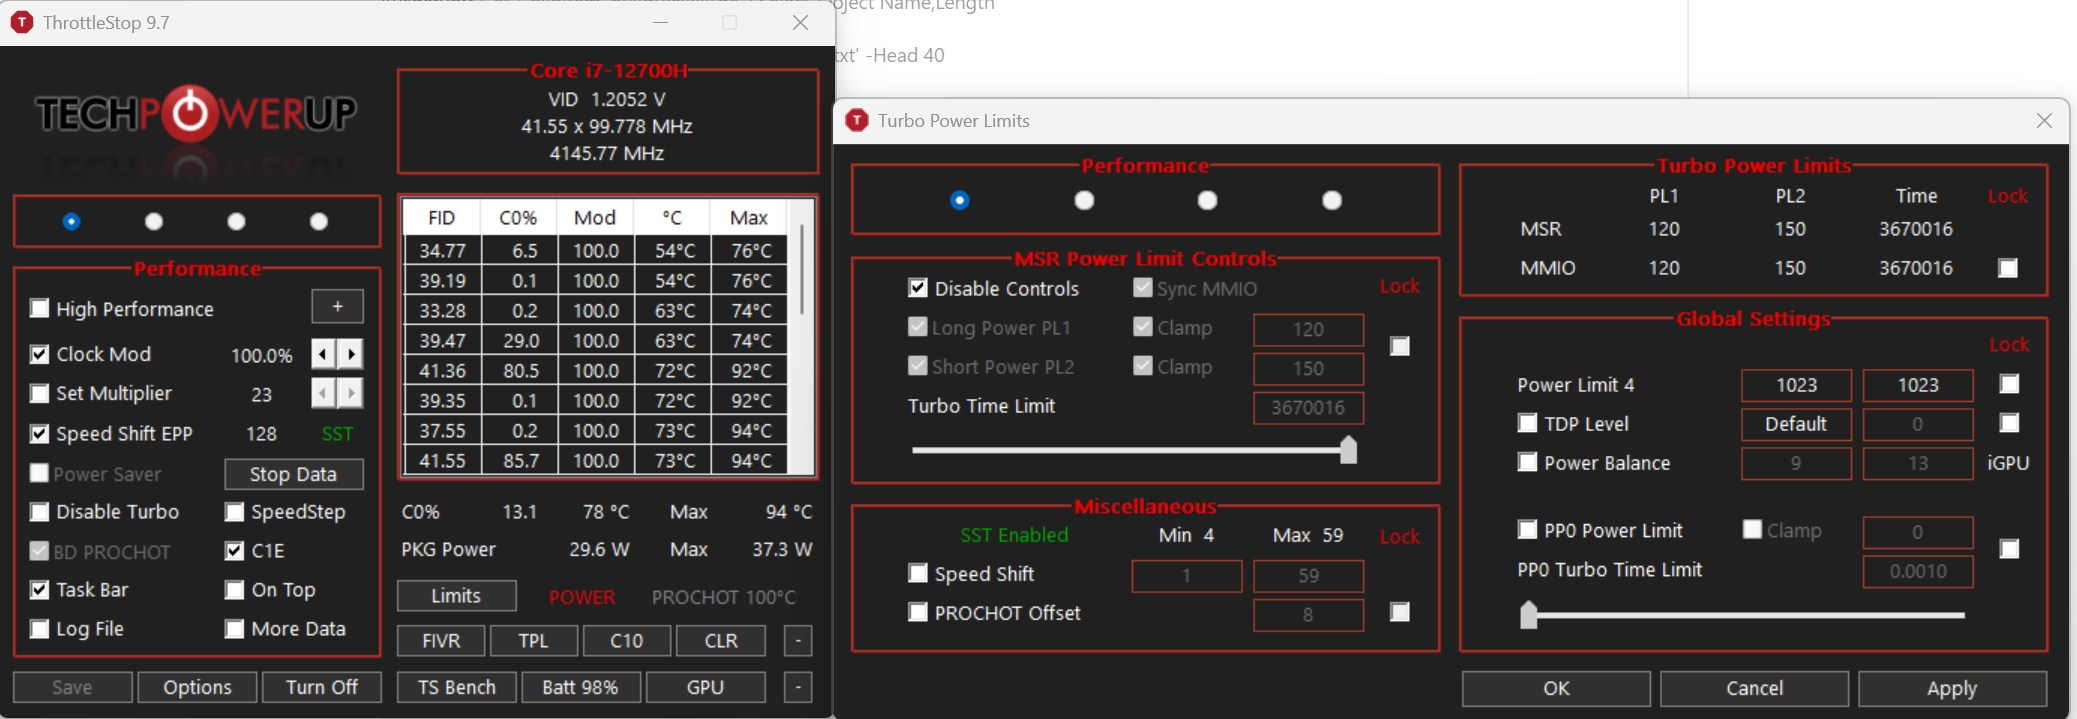The width and height of the screenshot is (2077, 719).
Task: Open the FIVR settings
Action: (441, 640)
